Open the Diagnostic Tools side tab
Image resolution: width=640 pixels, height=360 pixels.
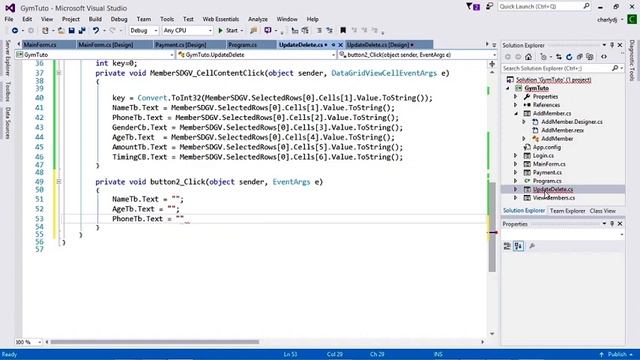pyautogui.click(x=632, y=60)
